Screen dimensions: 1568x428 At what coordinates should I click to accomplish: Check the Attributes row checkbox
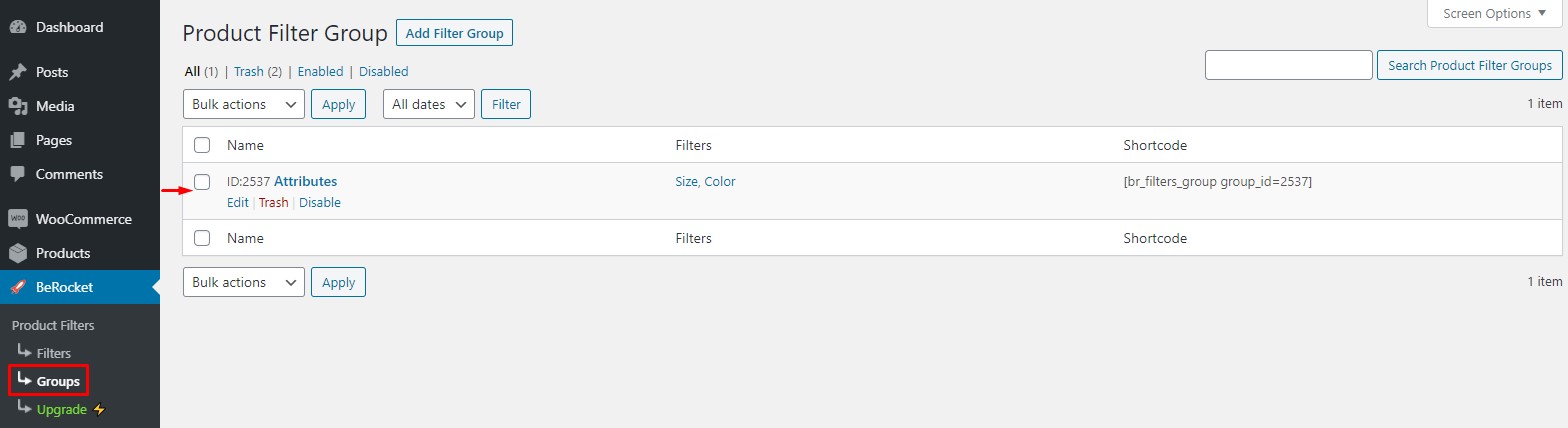point(202,182)
